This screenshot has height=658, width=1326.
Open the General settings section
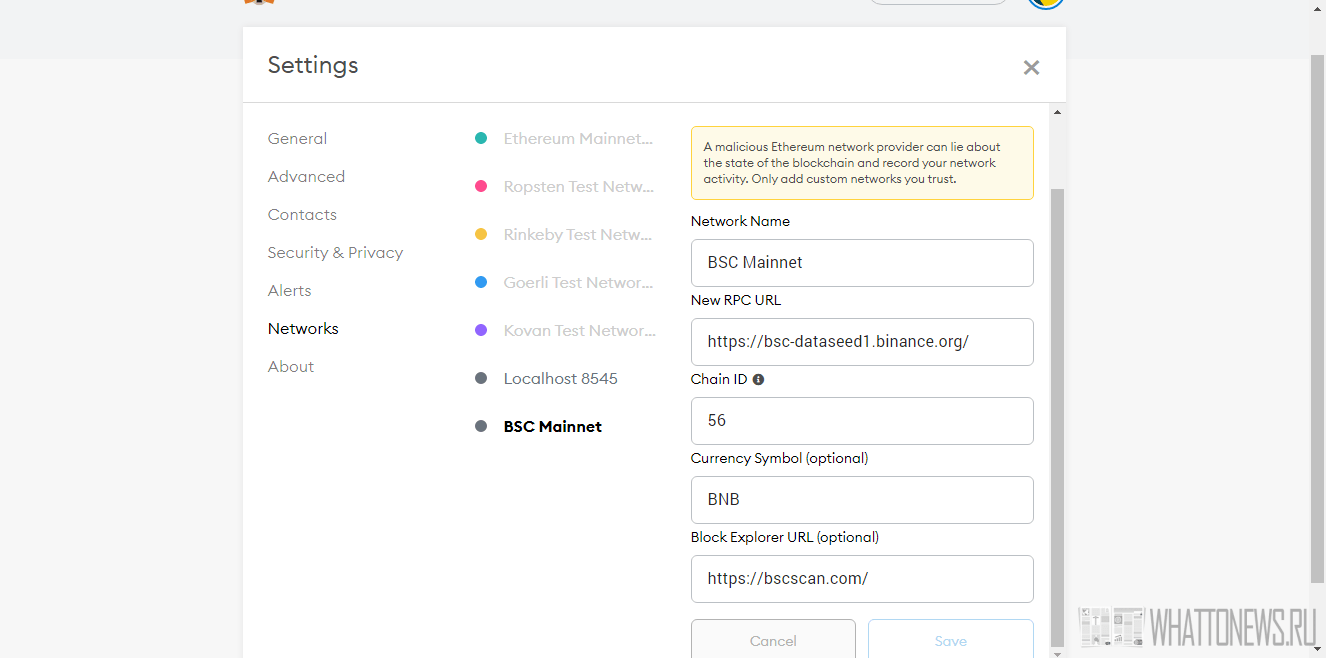[x=297, y=139]
